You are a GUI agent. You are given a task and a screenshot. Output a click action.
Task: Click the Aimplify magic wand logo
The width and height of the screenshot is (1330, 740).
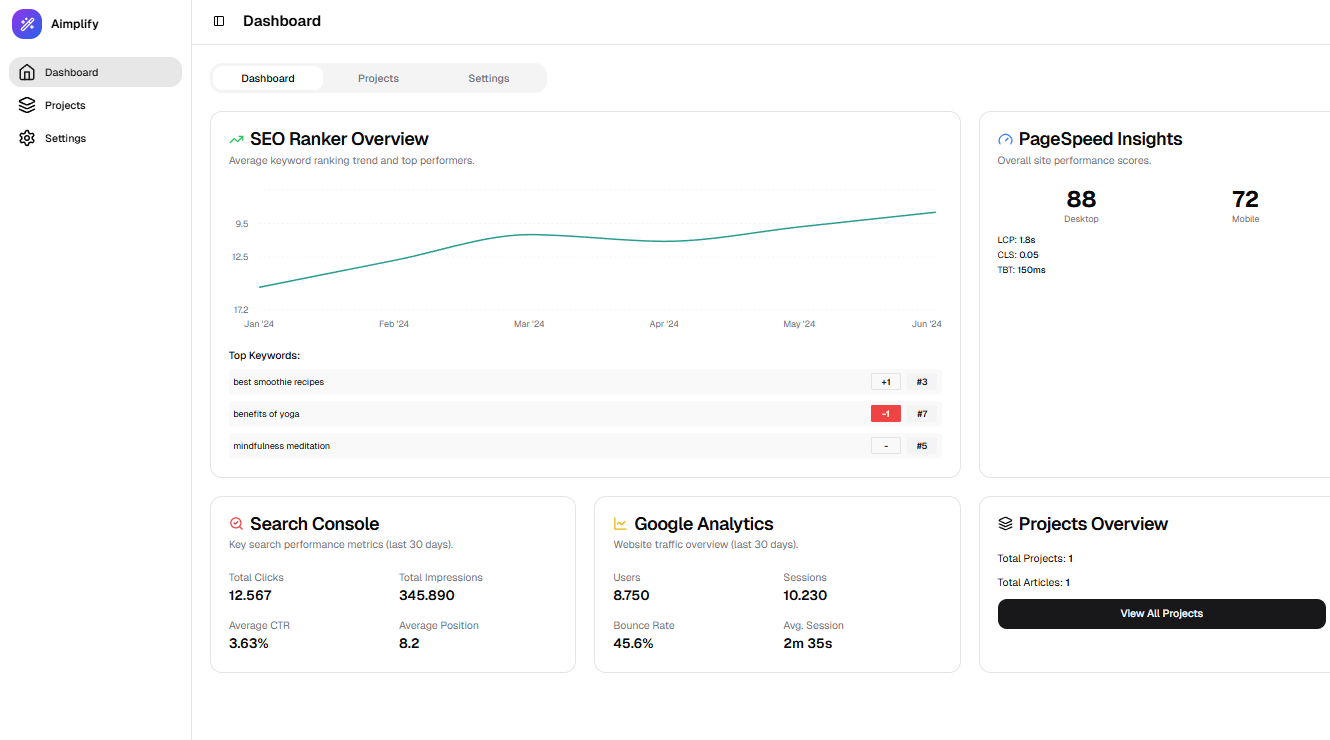click(27, 24)
